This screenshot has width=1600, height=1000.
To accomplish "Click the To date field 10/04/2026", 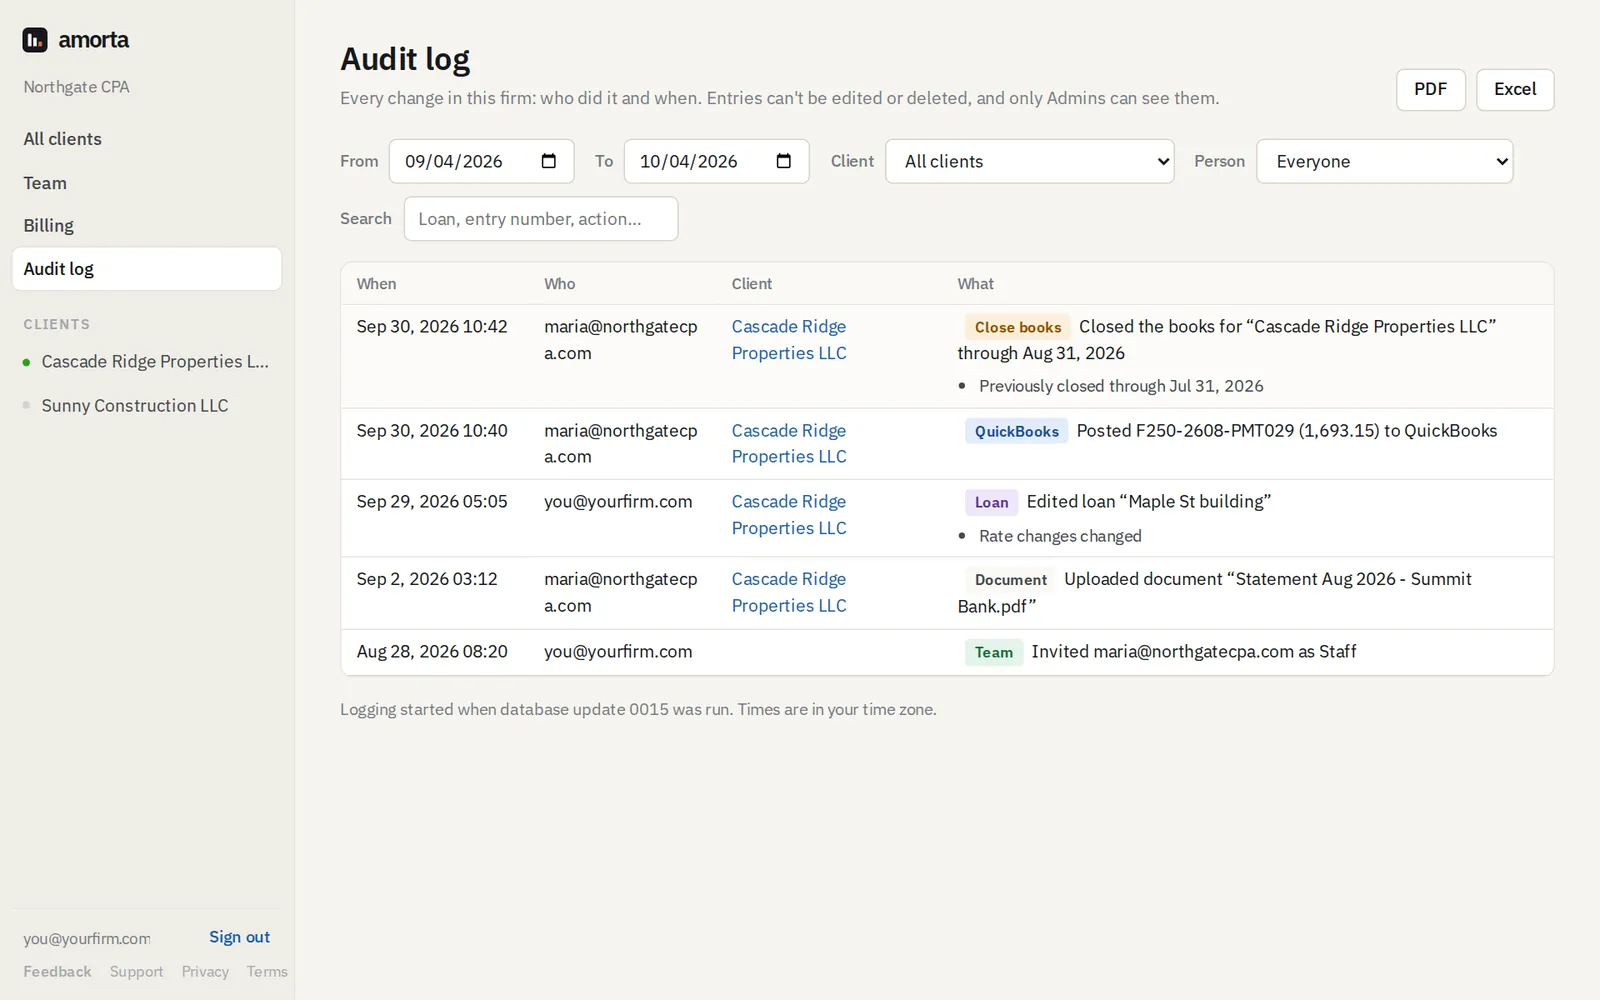I will coord(716,161).
